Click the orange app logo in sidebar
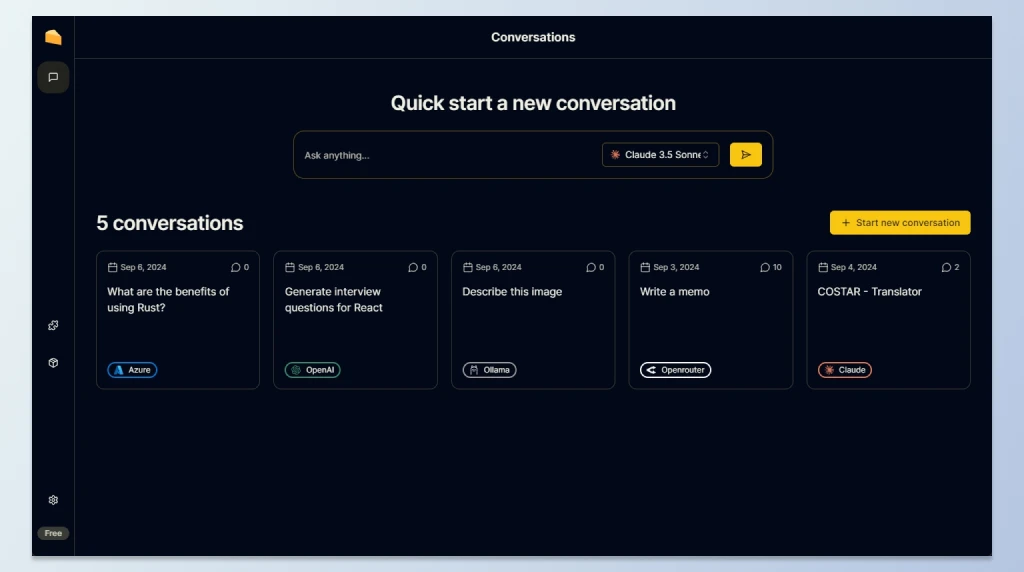 53,37
